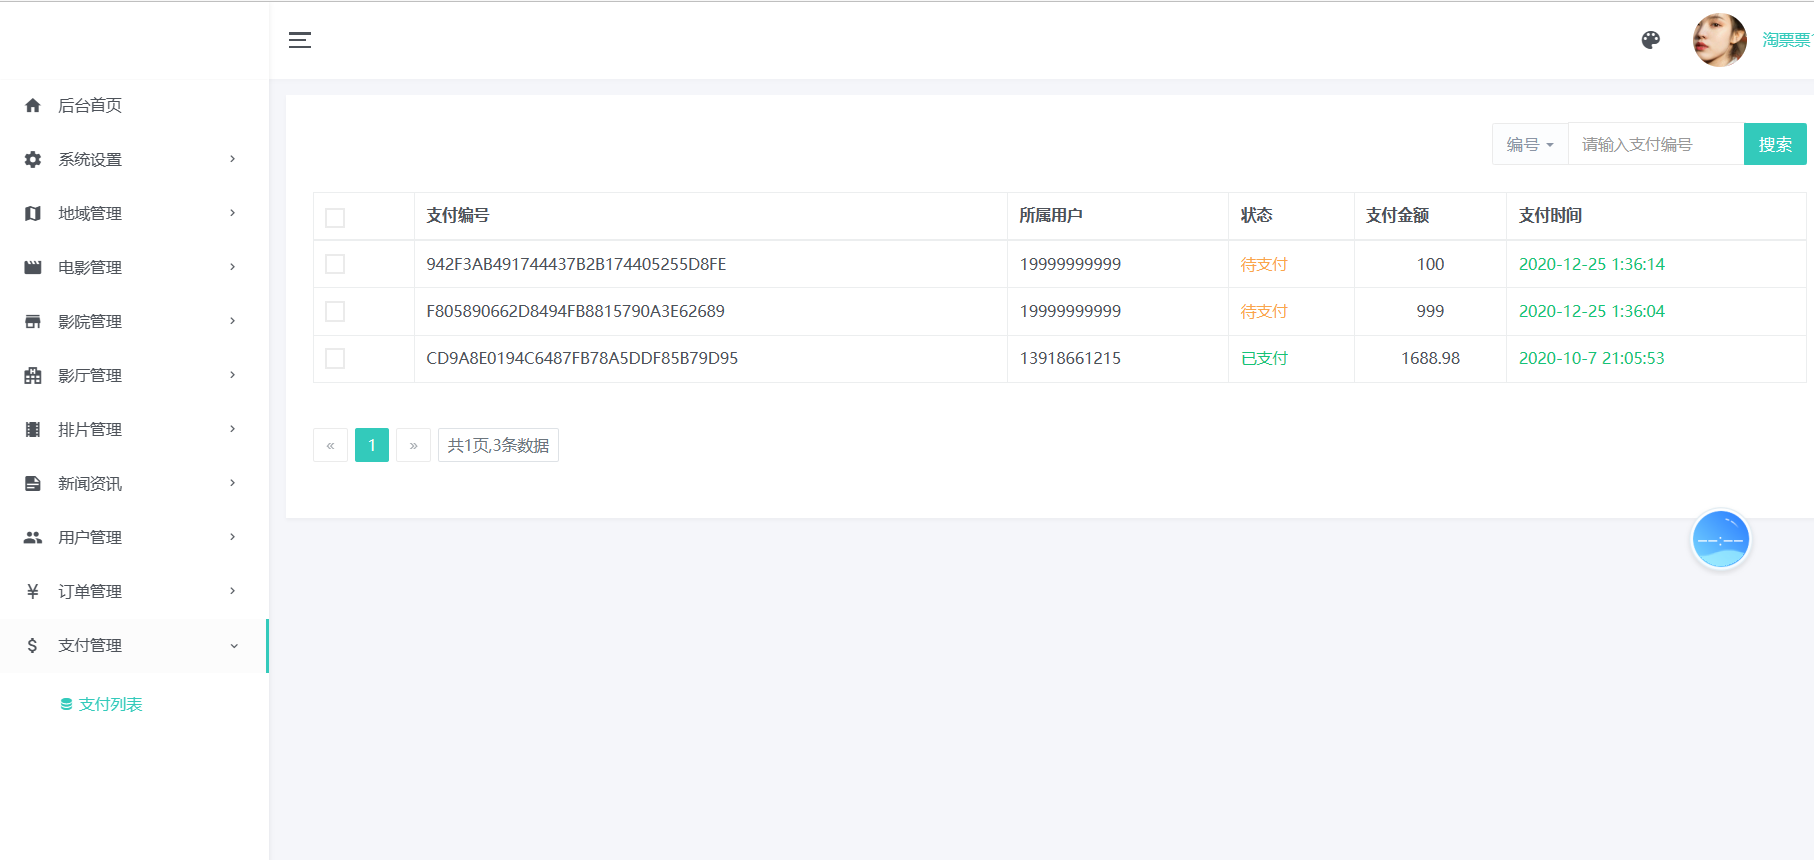This screenshot has width=1814, height=860.
Task: Click the map icon beside 地域管理
Action: tap(33, 213)
